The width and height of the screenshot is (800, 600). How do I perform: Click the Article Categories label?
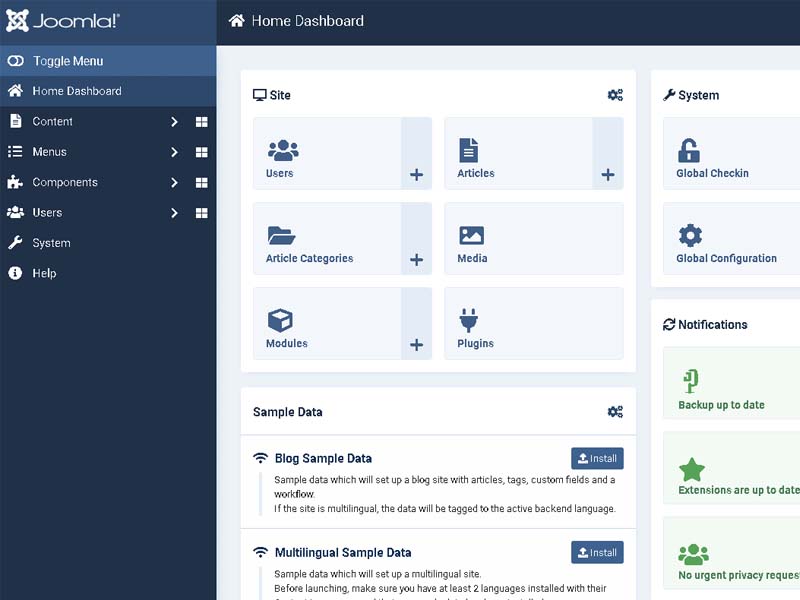[x=309, y=258]
